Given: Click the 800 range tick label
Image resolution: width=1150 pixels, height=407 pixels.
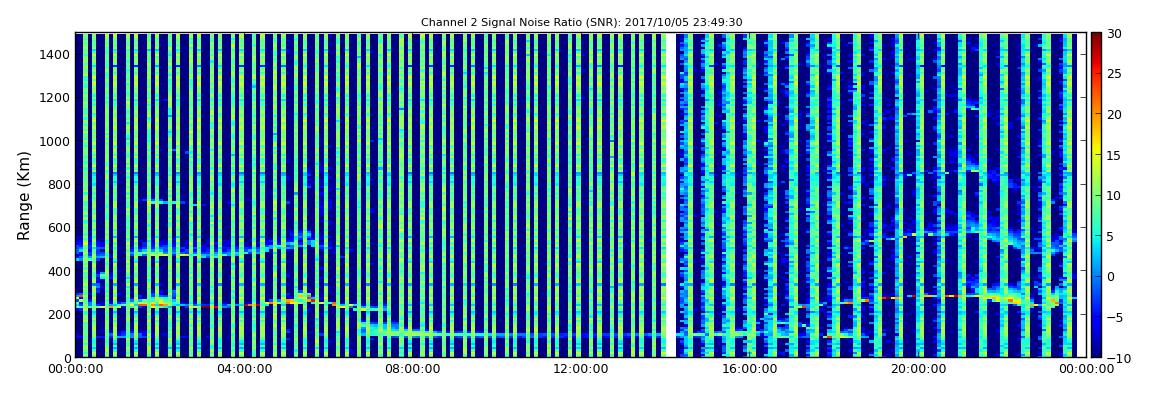Looking at the screenshot, I should (59, 184).
